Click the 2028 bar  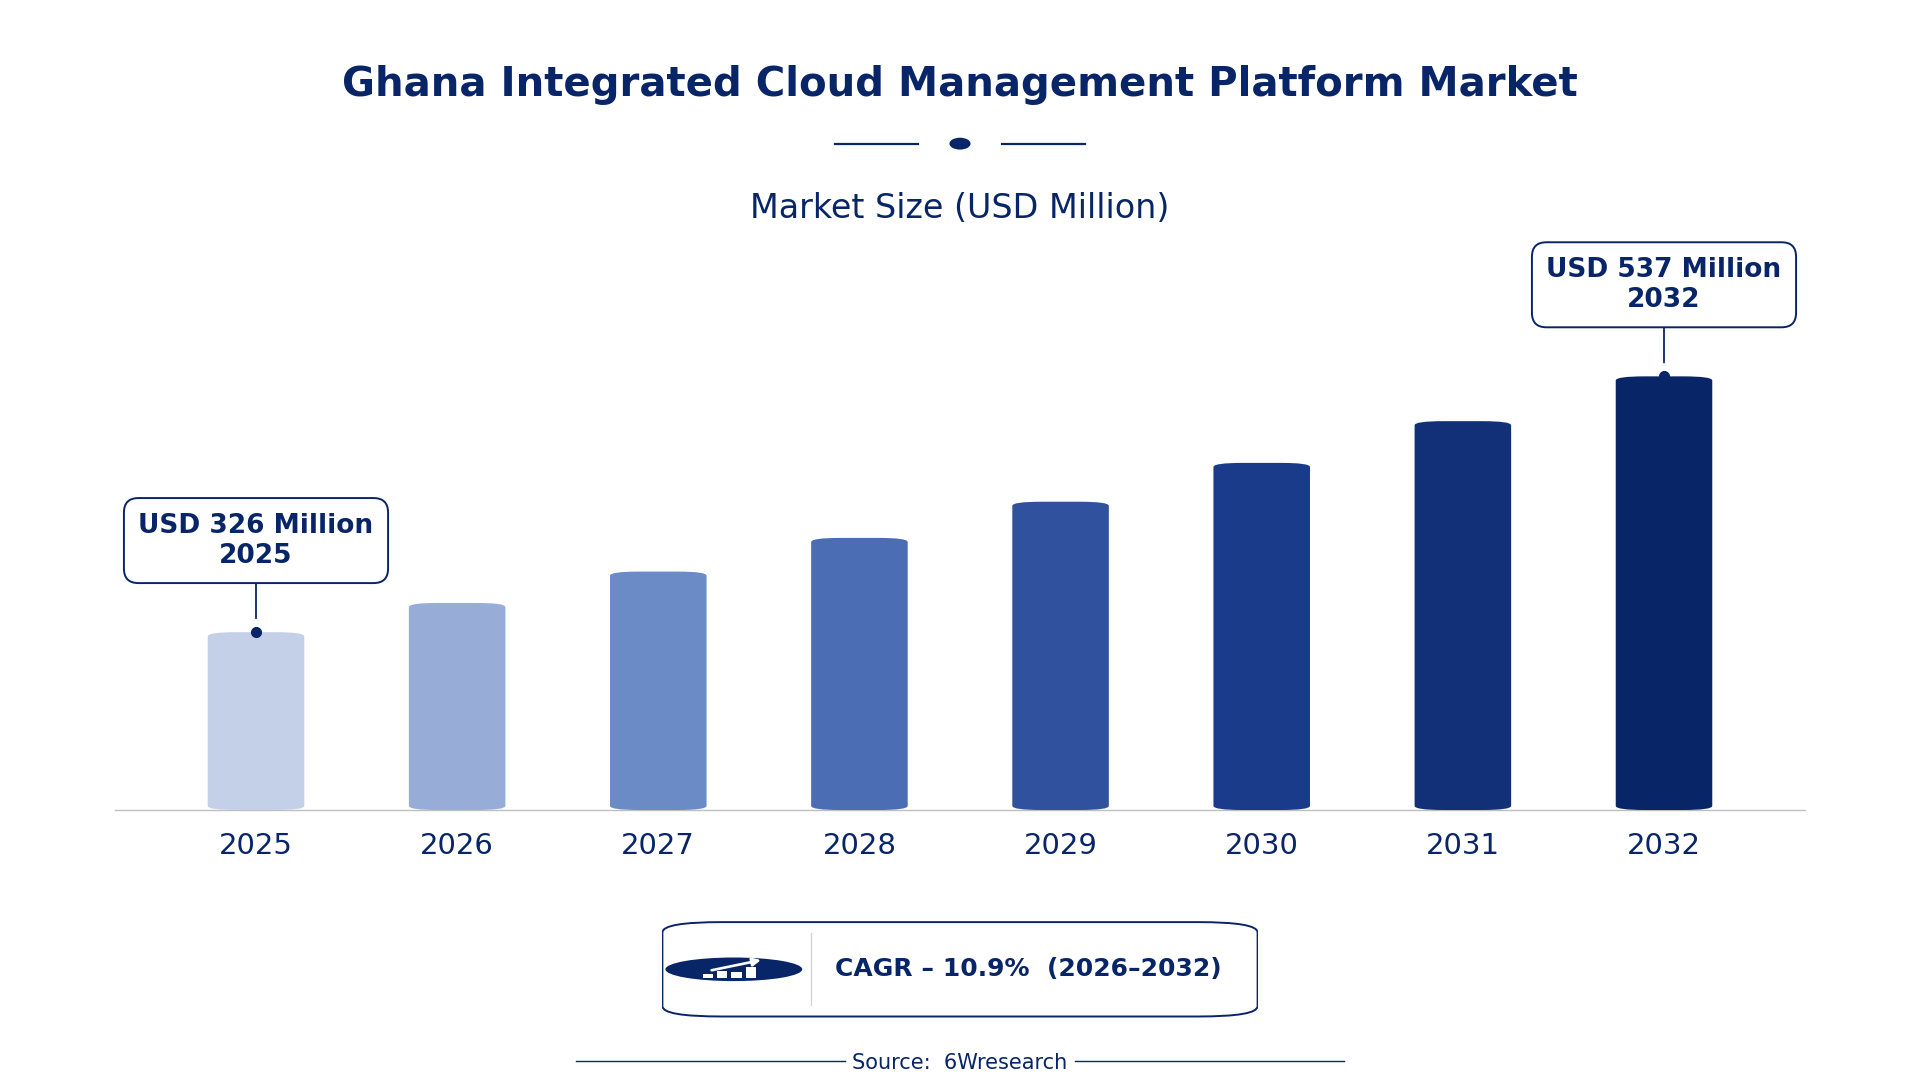(x=859, y=674)
